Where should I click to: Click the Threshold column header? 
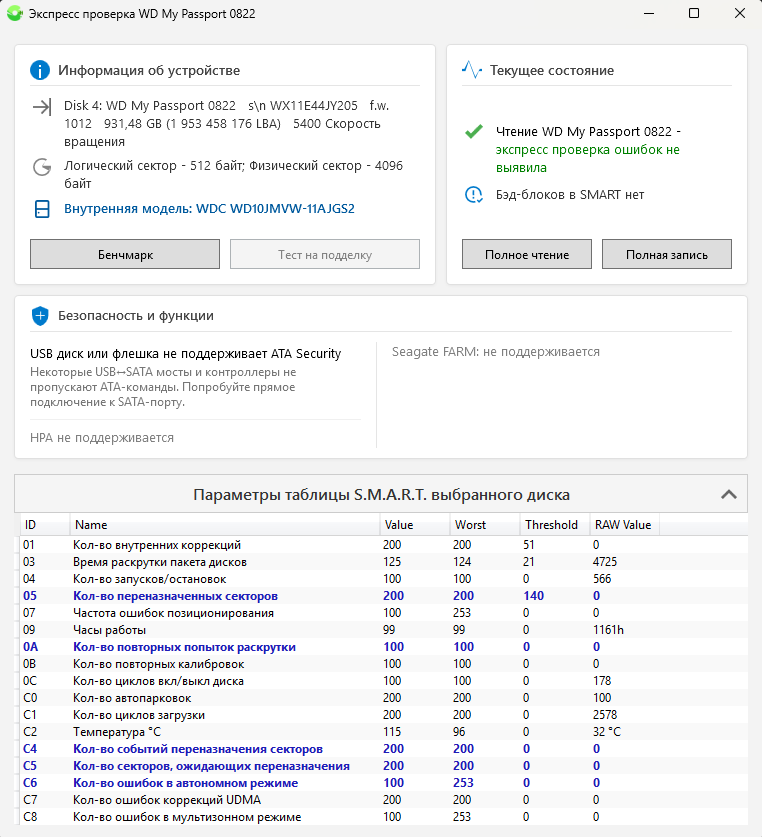[551, 525]
